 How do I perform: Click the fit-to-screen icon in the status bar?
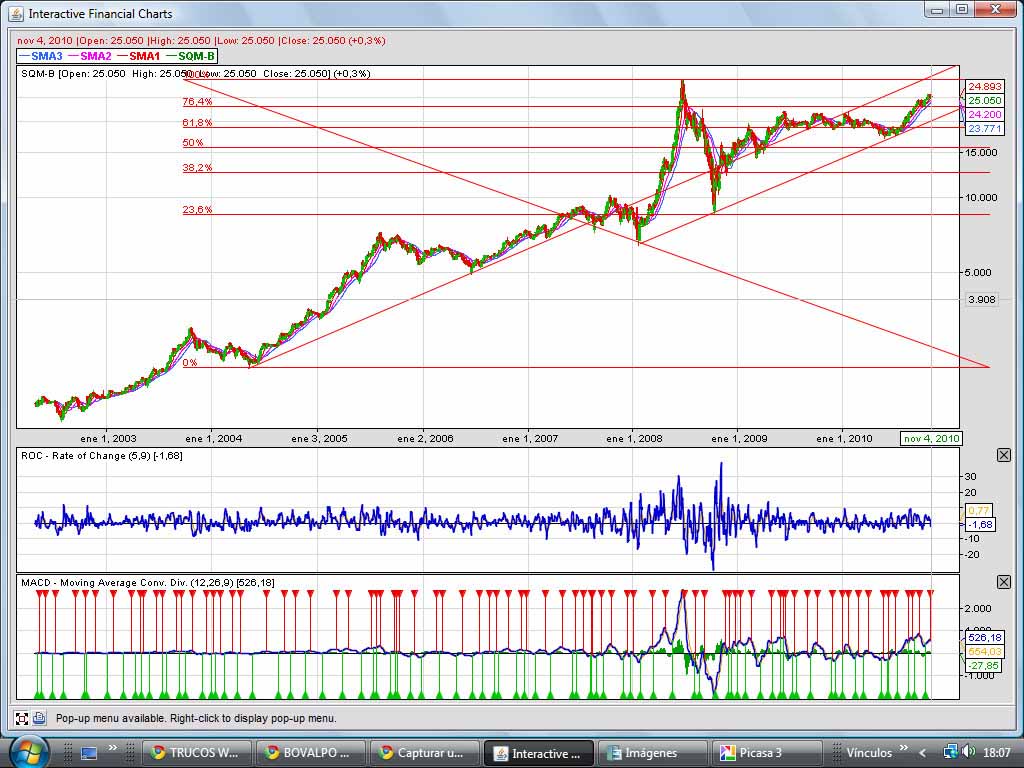[x=21, y=717]
